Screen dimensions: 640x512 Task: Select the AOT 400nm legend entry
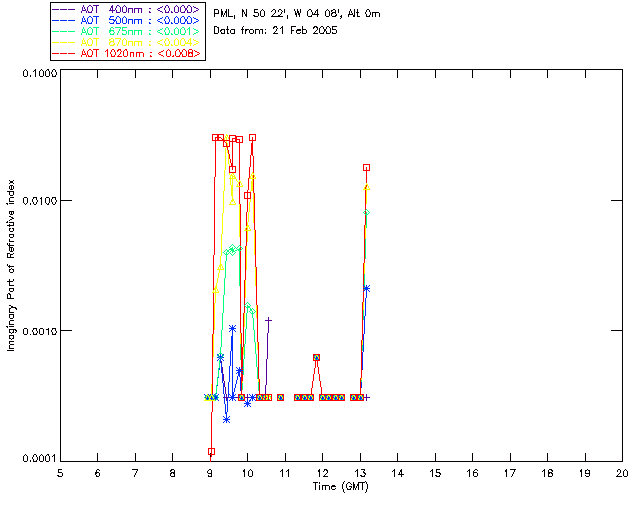click(x=128, y=9)
